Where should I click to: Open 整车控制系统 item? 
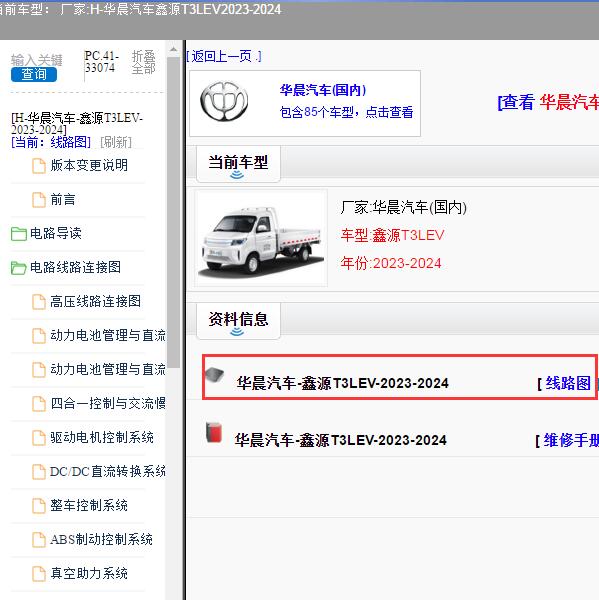click(x=89, y=505)
